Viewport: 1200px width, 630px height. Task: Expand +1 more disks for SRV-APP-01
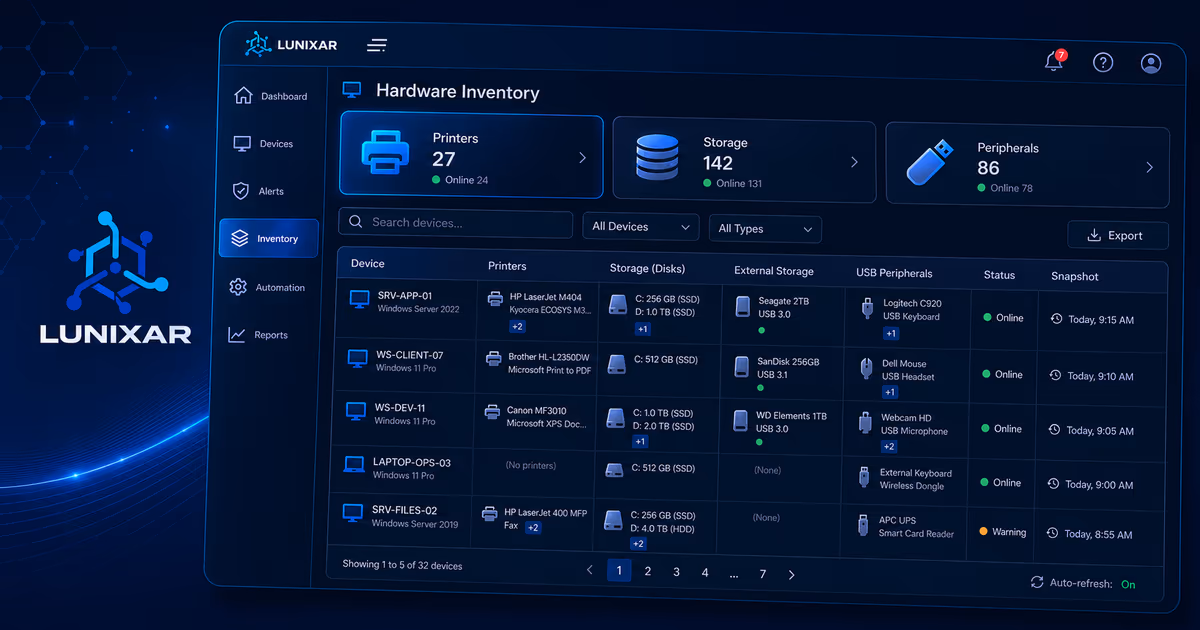tap(642, 329)
